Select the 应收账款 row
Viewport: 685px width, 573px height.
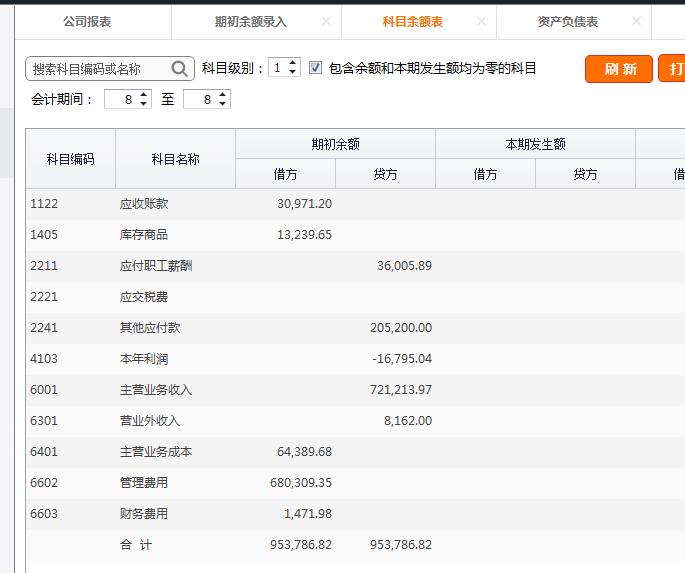click(x=144, y=204)
